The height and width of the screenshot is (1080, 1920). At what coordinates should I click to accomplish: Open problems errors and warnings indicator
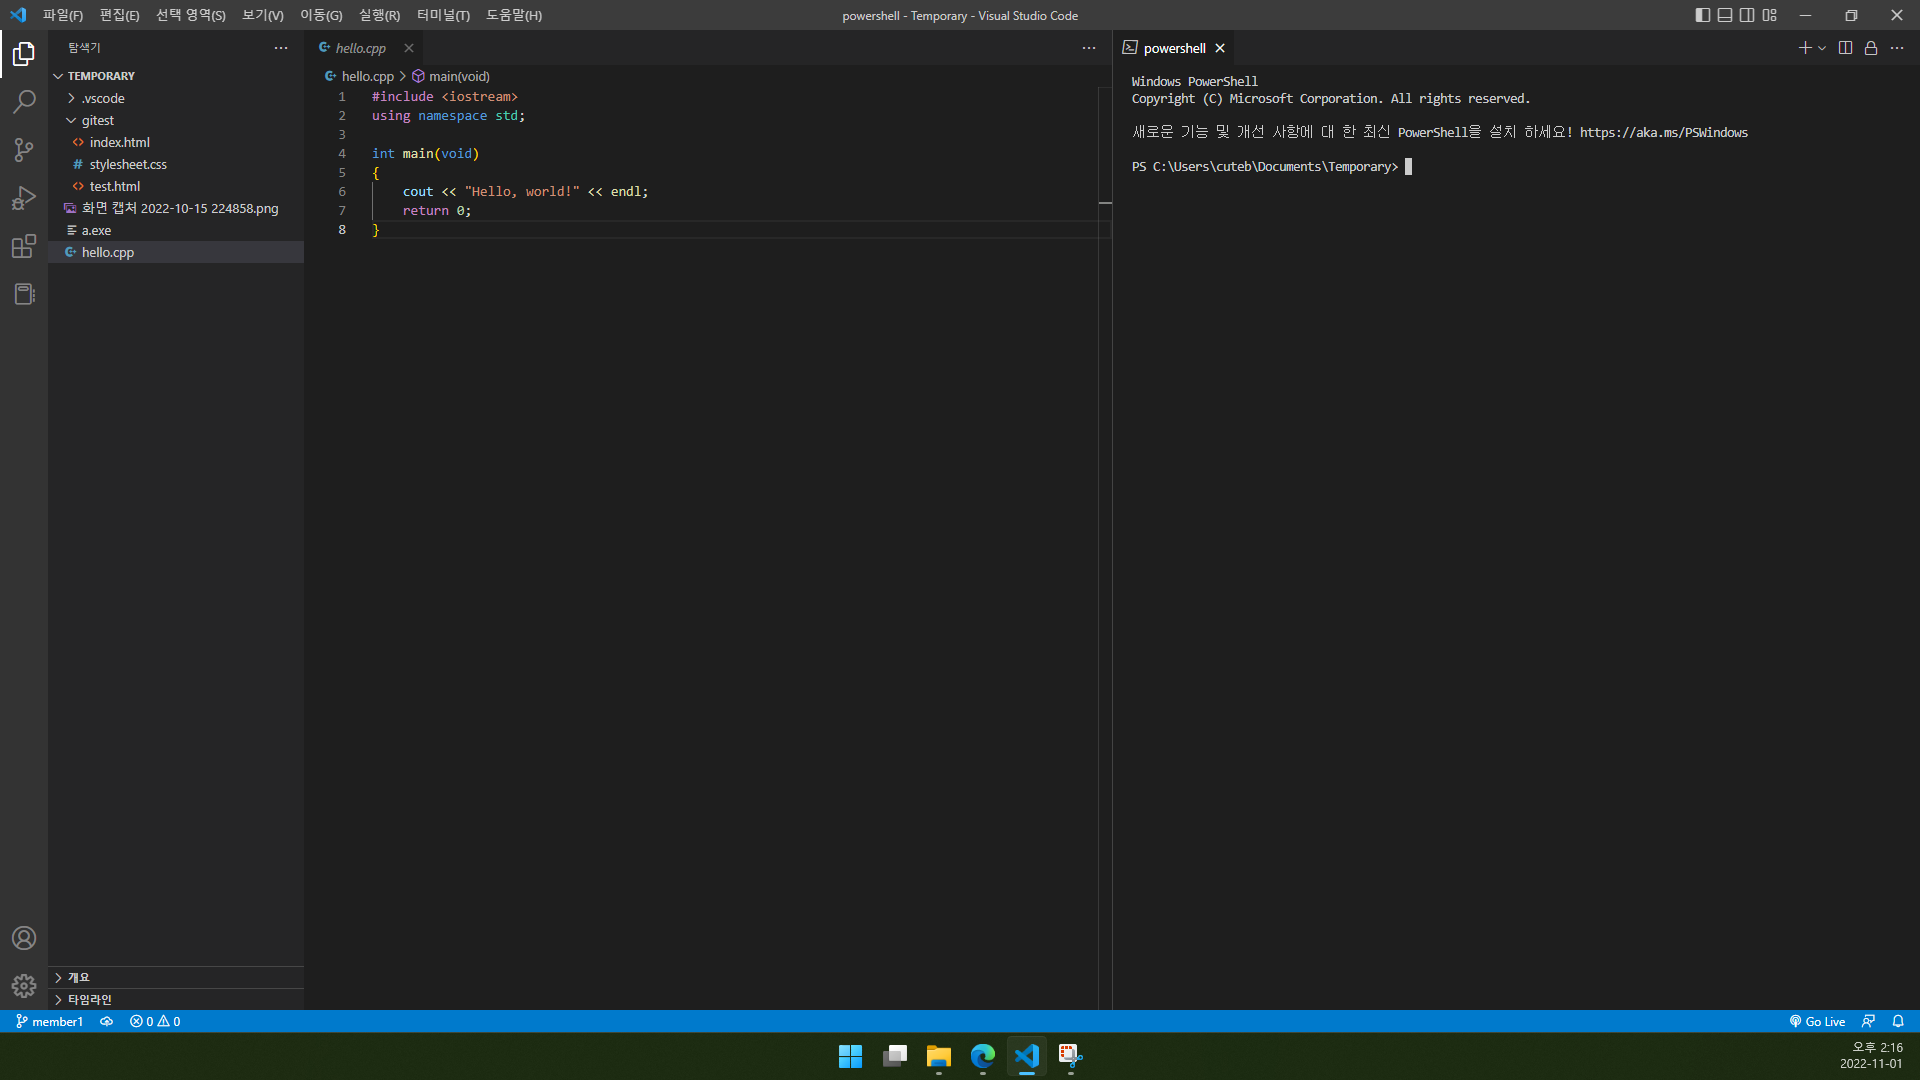(x=155, y=1021)
